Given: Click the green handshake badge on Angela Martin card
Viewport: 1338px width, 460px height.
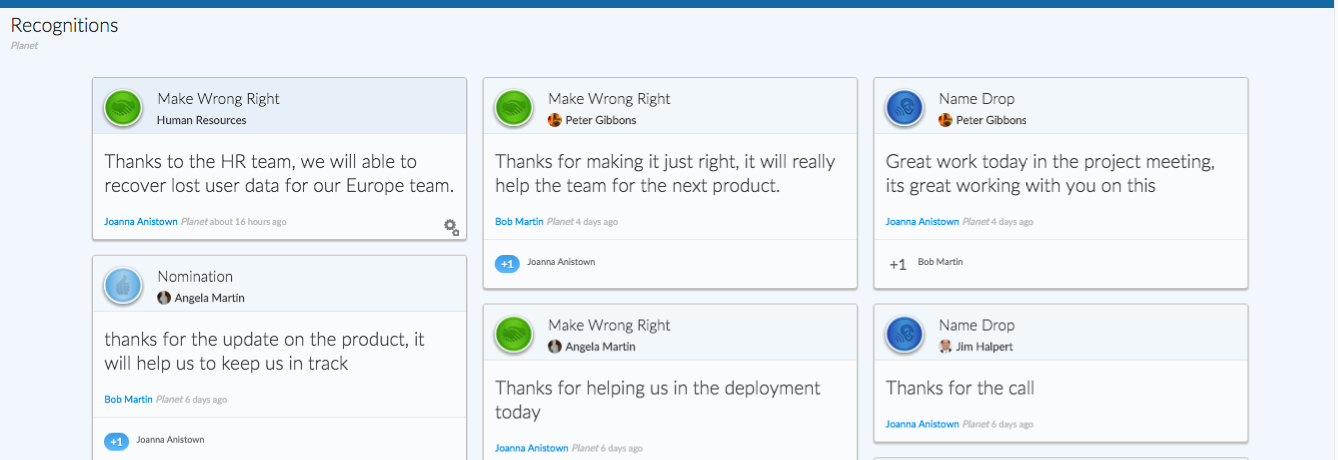Looking at the screenshot, I should [x=514, y=335].
